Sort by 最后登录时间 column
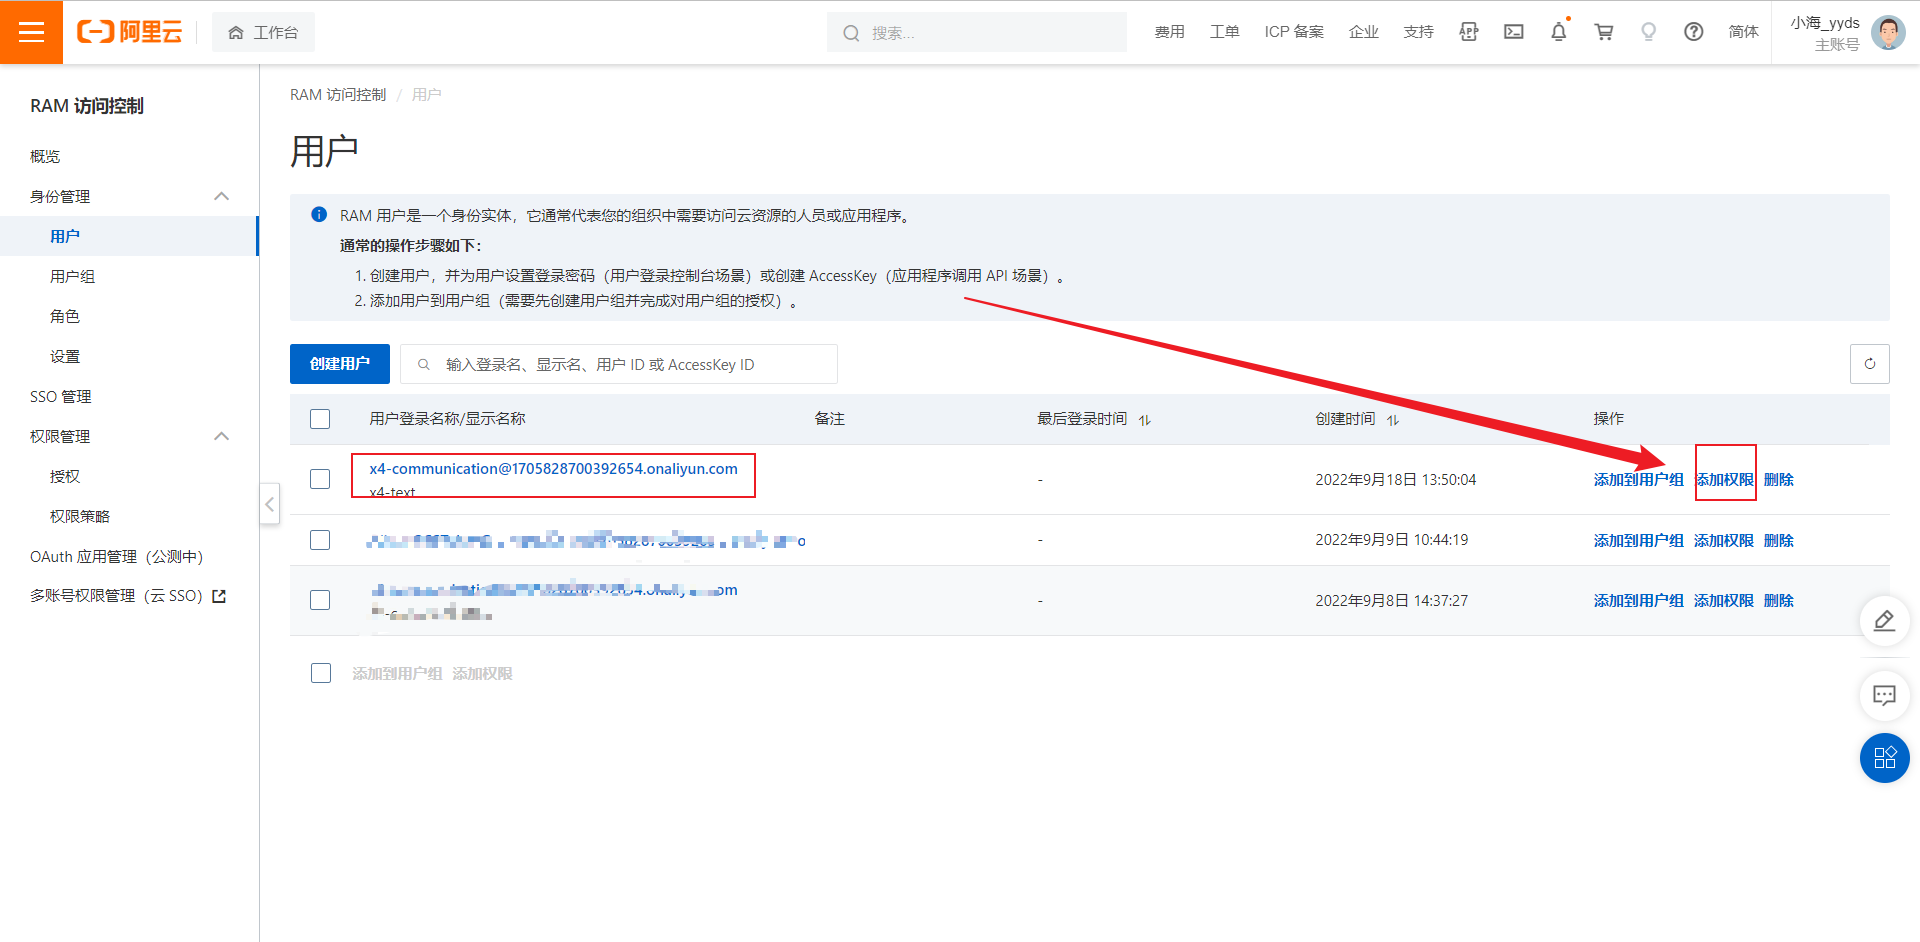1920x942 pixels. 1145,420
